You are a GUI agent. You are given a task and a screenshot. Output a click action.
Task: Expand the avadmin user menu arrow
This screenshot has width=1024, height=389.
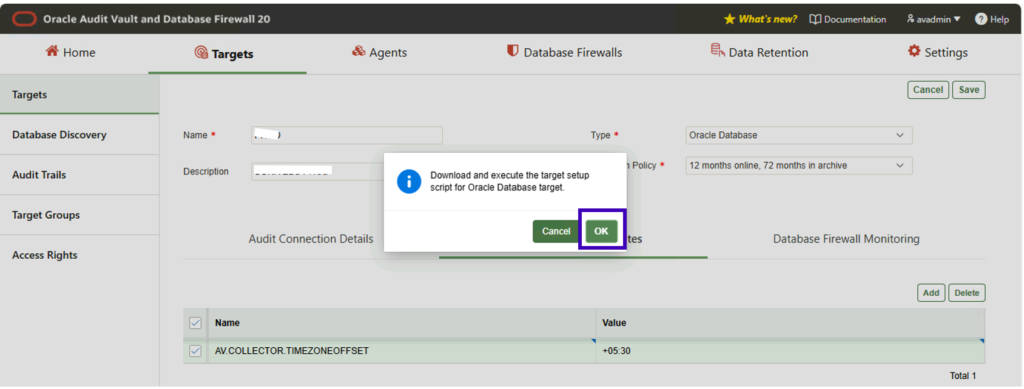(957, 19)
